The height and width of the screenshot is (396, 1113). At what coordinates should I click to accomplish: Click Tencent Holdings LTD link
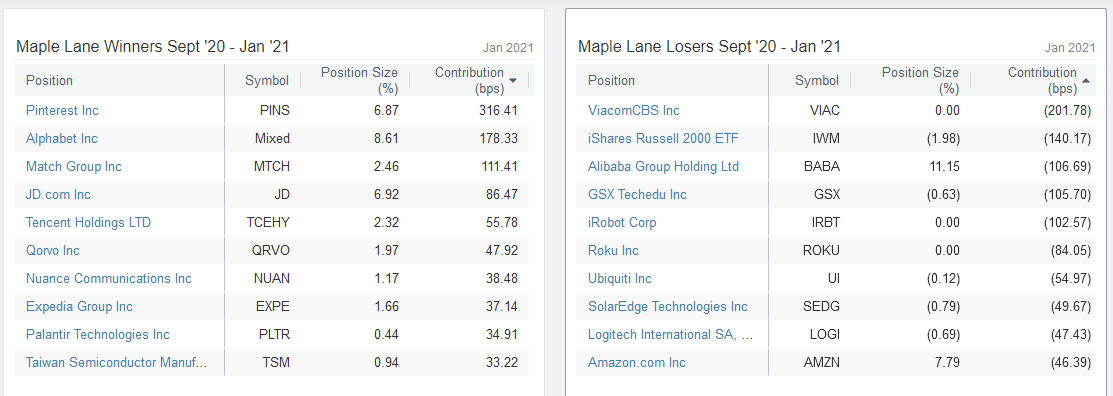(x=88, y=223)
